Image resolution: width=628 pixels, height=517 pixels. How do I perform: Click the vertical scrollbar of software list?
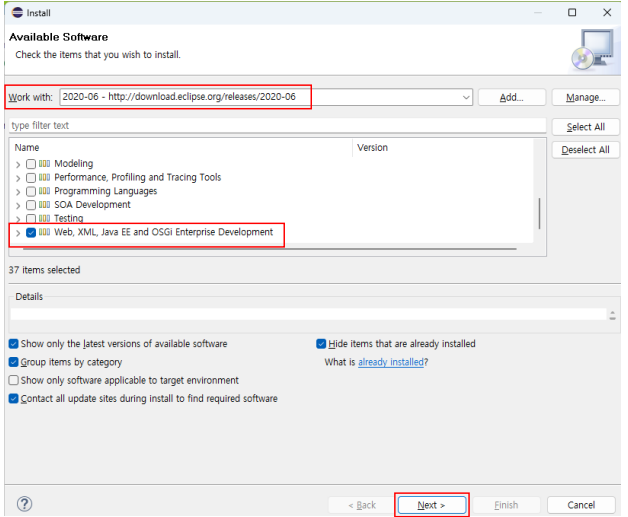coord(539,213)
